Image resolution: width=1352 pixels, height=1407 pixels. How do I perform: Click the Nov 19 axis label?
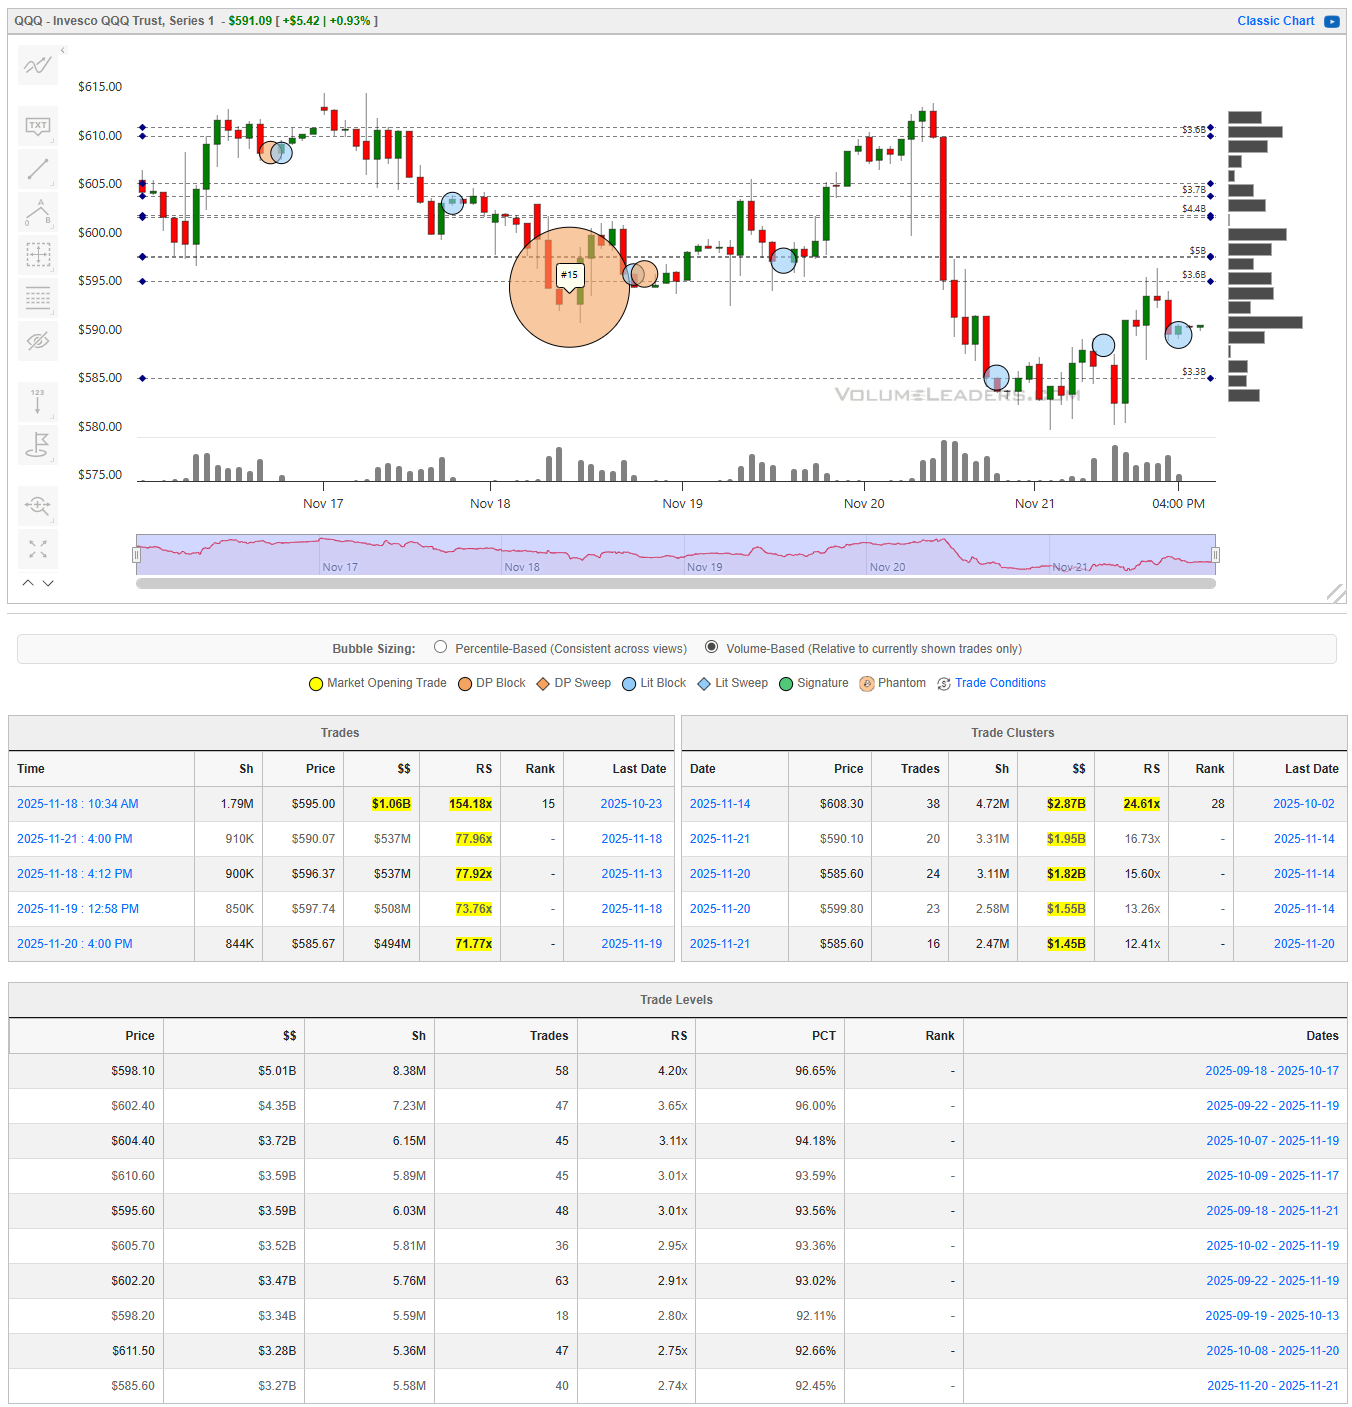682,504
